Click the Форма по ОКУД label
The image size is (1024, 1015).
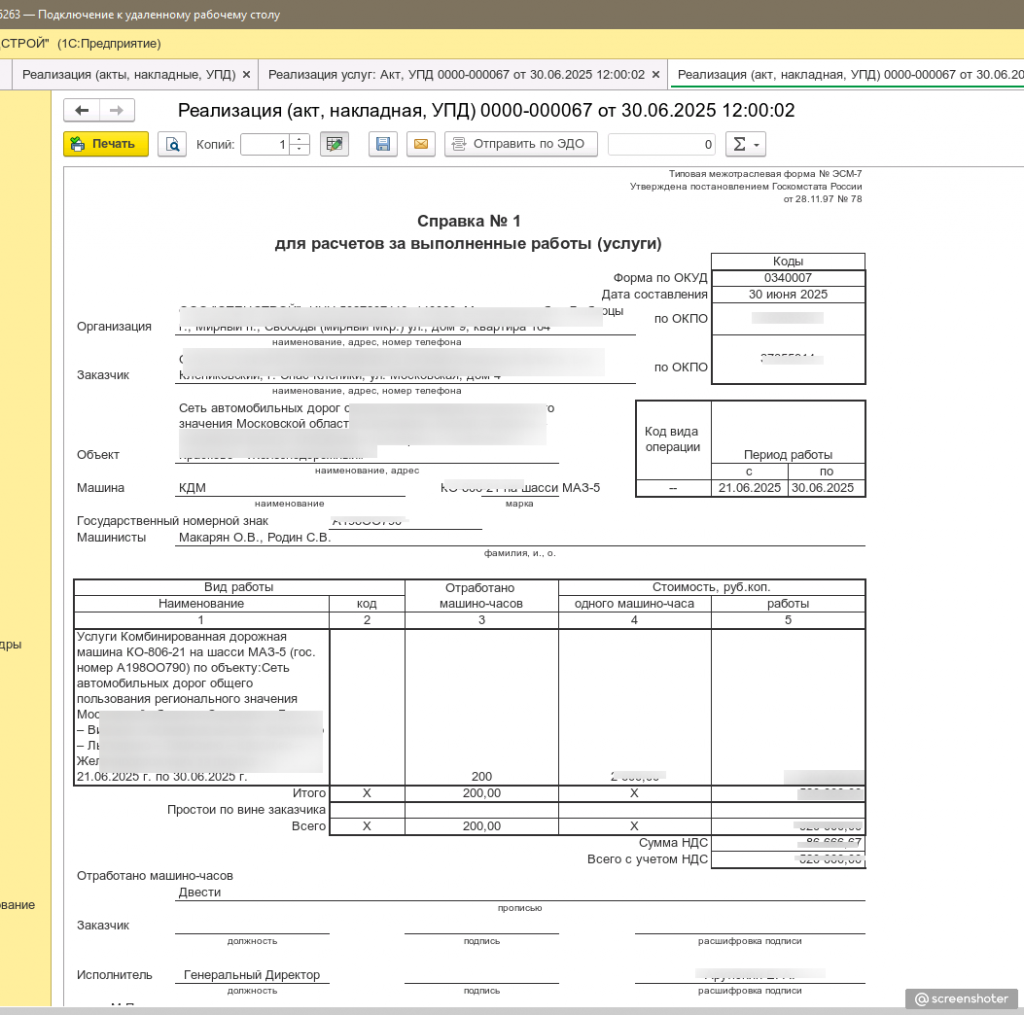(660, 278)
